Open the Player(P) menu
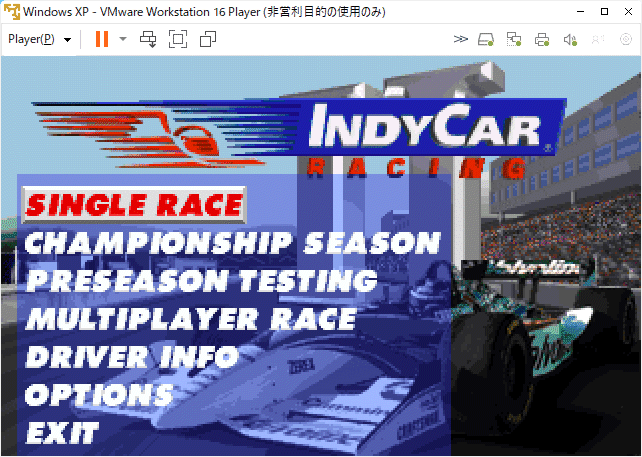Screen dimensions: 642x457 coord(39,39)
